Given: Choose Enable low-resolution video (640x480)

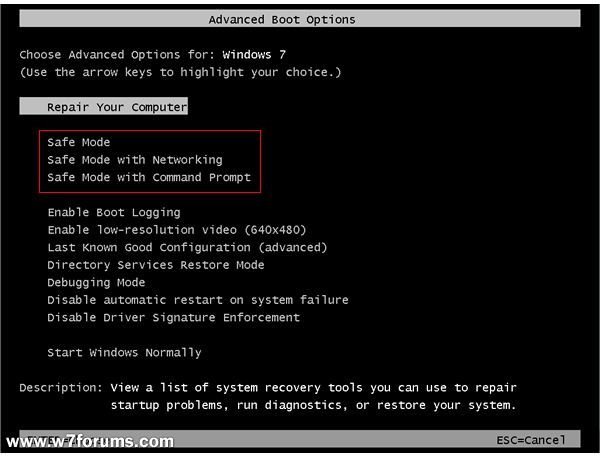Looking at the screenshot, I should [177, 230].
